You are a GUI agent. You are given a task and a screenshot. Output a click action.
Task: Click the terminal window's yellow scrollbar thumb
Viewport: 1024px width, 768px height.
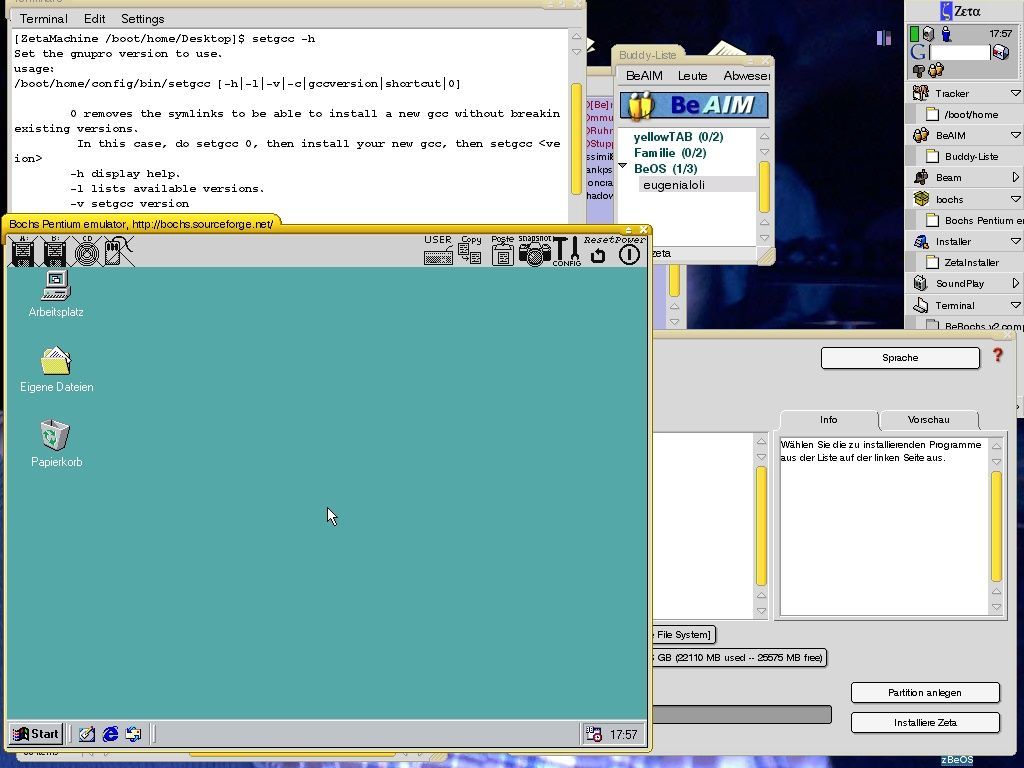tap(576, 138)
